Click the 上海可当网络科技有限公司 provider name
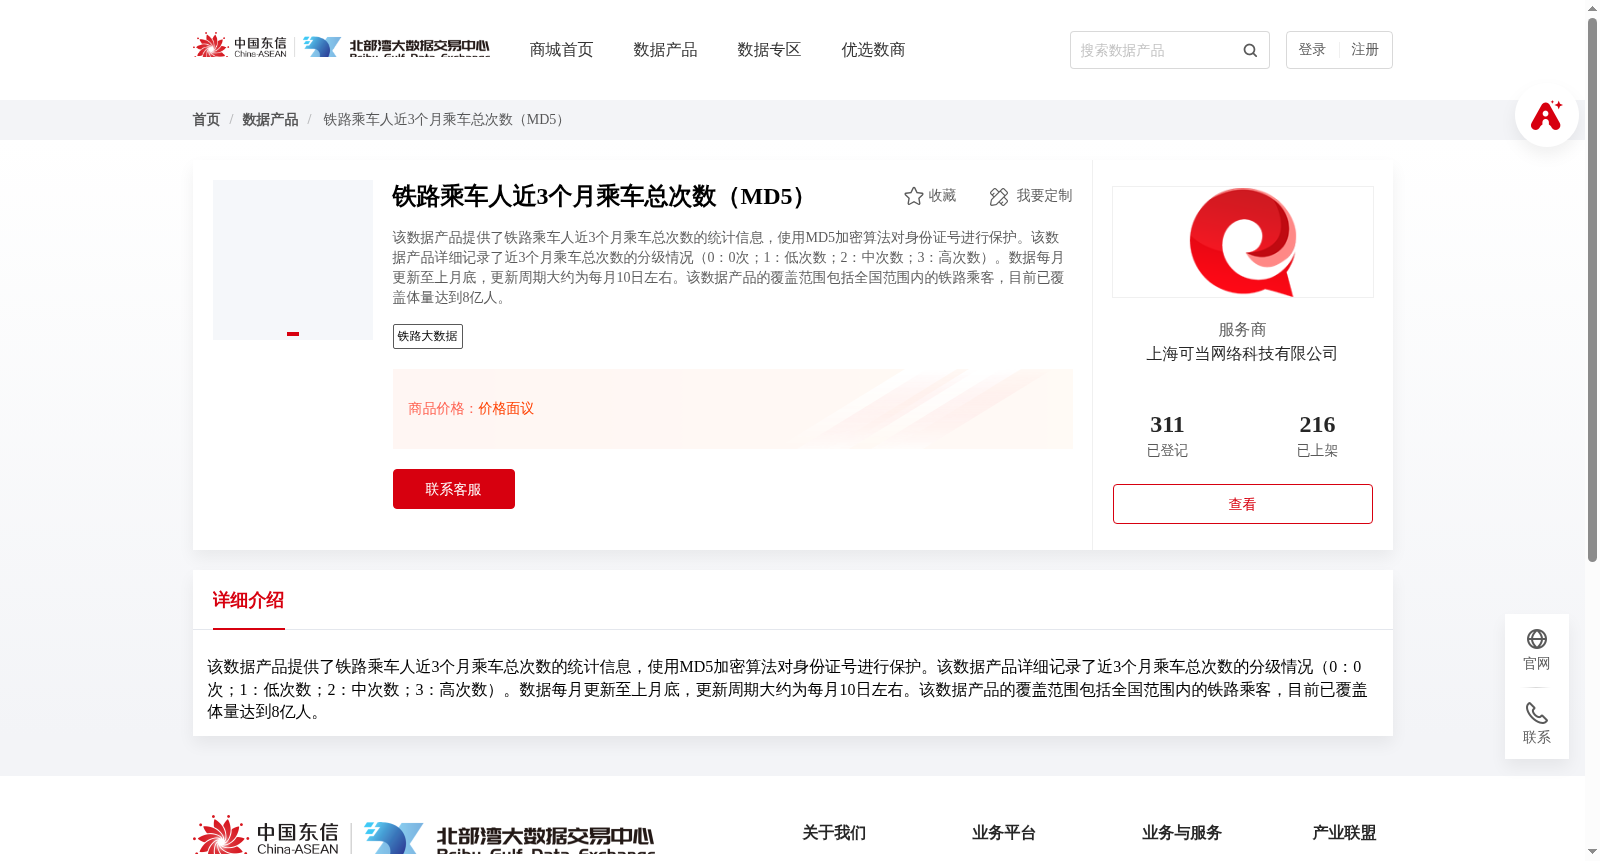Viewport: 1600px width, 861px height. (1242, 354)
